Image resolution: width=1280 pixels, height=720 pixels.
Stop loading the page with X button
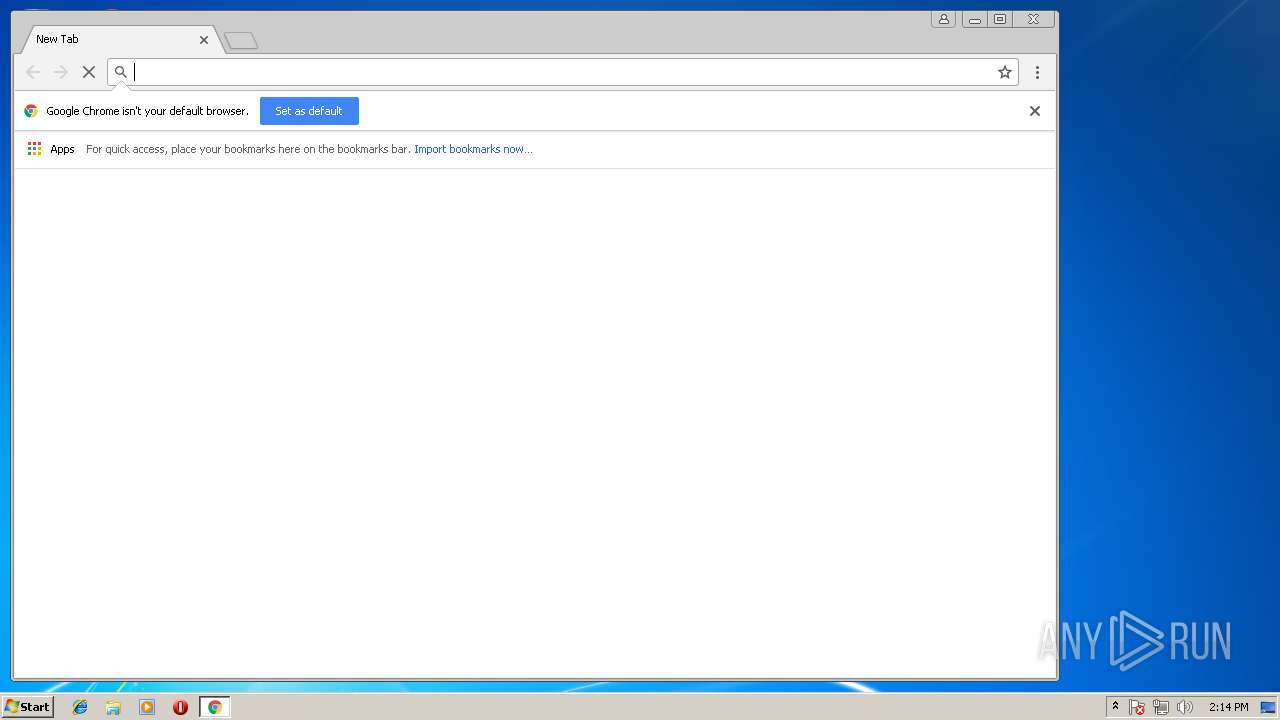88,72
